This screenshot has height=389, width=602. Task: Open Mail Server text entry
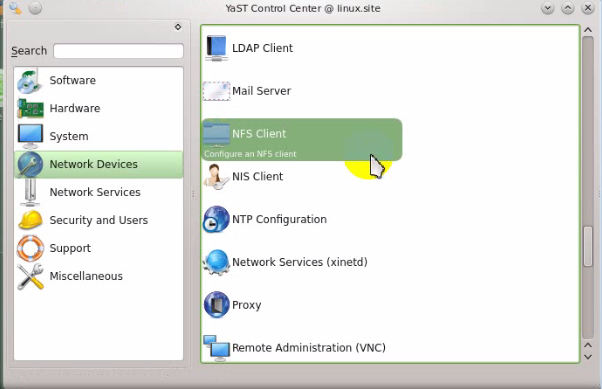tap(261, 91)
